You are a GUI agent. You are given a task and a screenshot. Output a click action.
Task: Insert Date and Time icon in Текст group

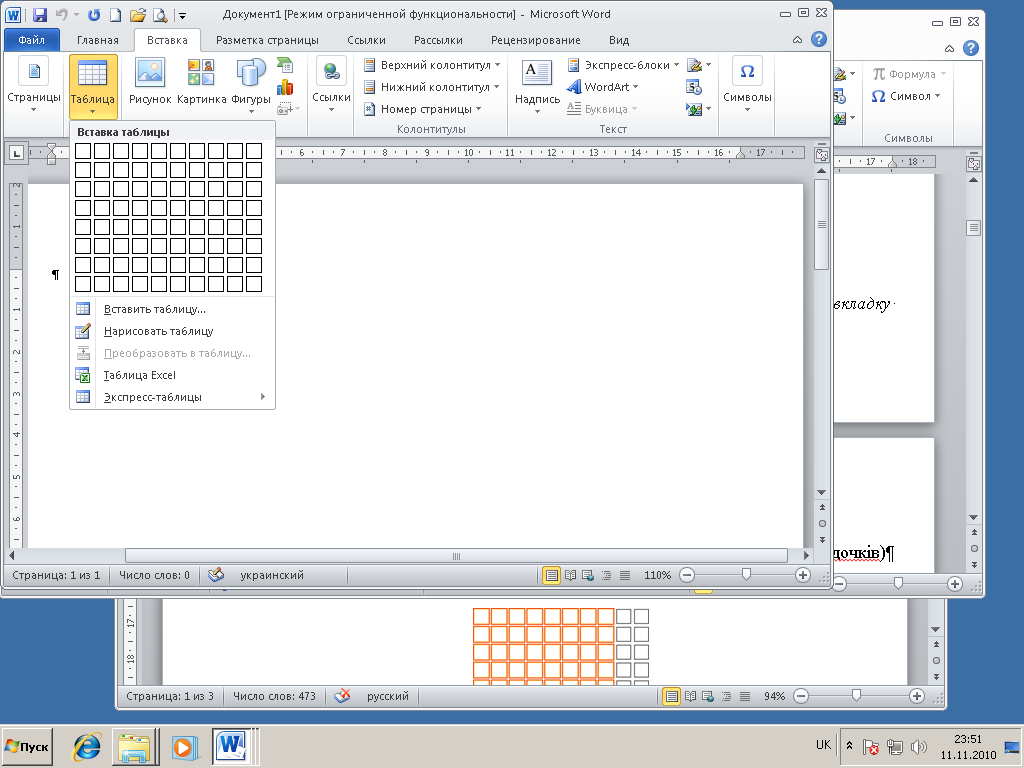pyautogui.click(x=694, y=87)
